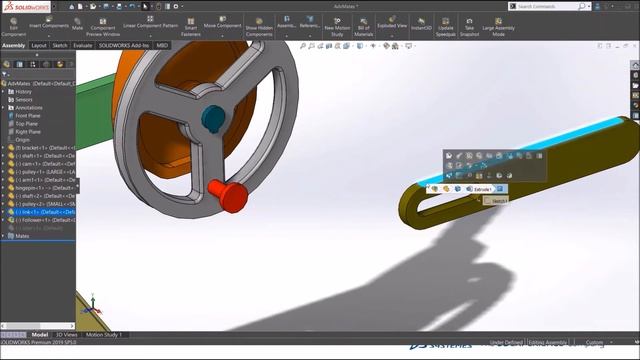Expand Mates folder node
Image resolution: width=640 pixels, height=360 pixels.
pyautogui.click(x=3, y=236)
